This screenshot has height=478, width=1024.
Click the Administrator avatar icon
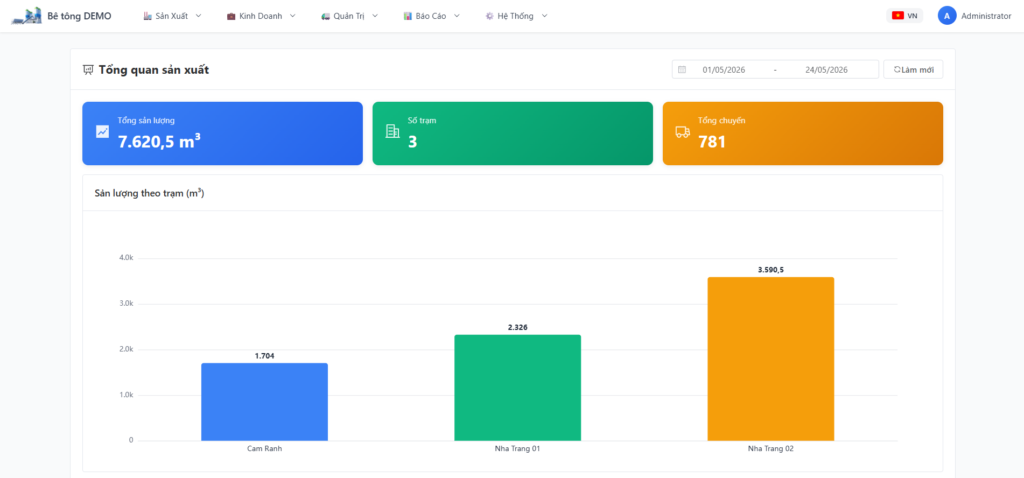point(947,16)
